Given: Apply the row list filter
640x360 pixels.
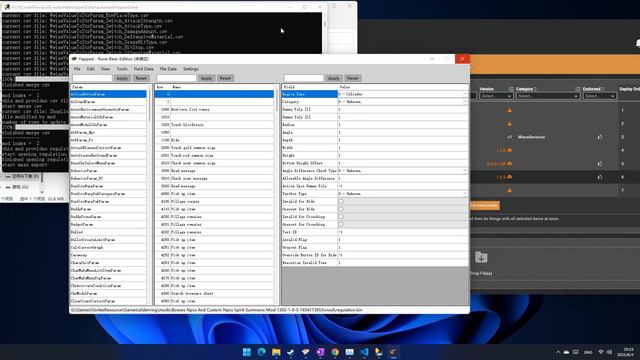Looking at the screenshot, I should [x=207, y=78].
